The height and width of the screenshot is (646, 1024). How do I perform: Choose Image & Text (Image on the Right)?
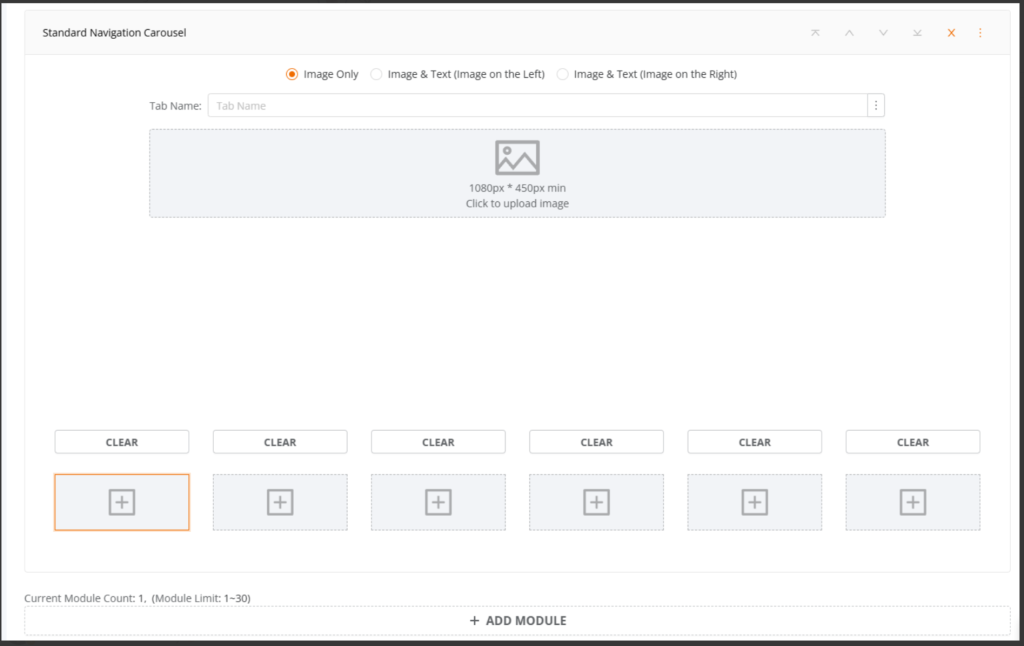coord(563,74)
